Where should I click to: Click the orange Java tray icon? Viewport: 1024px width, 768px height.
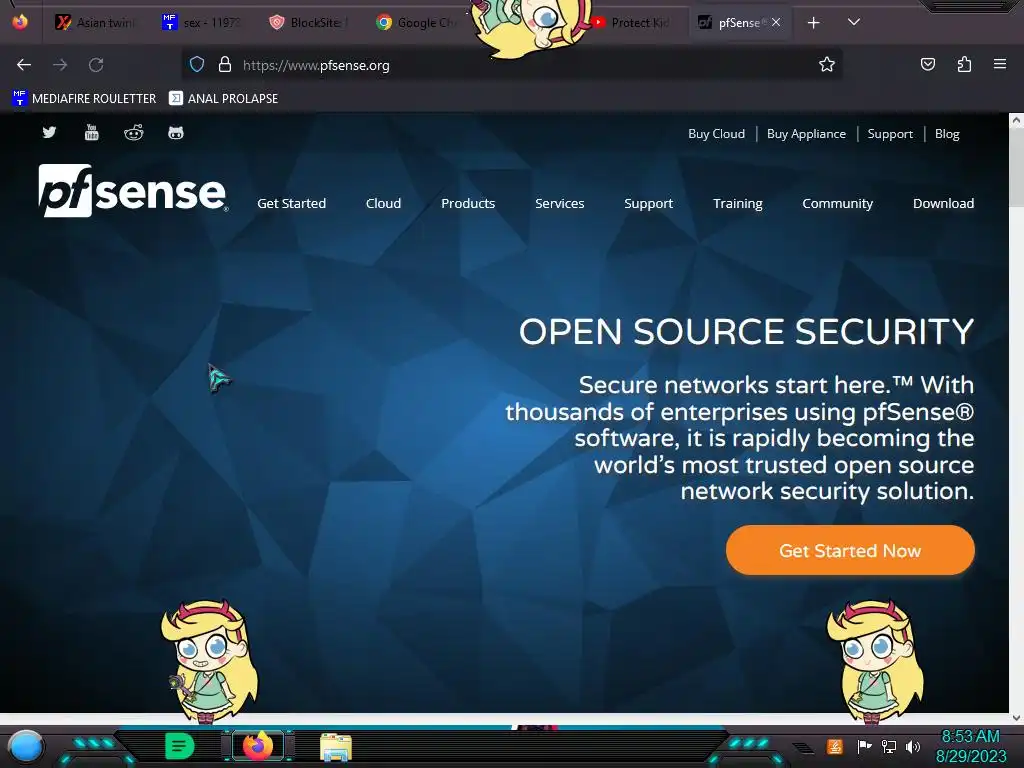point(835,746)
